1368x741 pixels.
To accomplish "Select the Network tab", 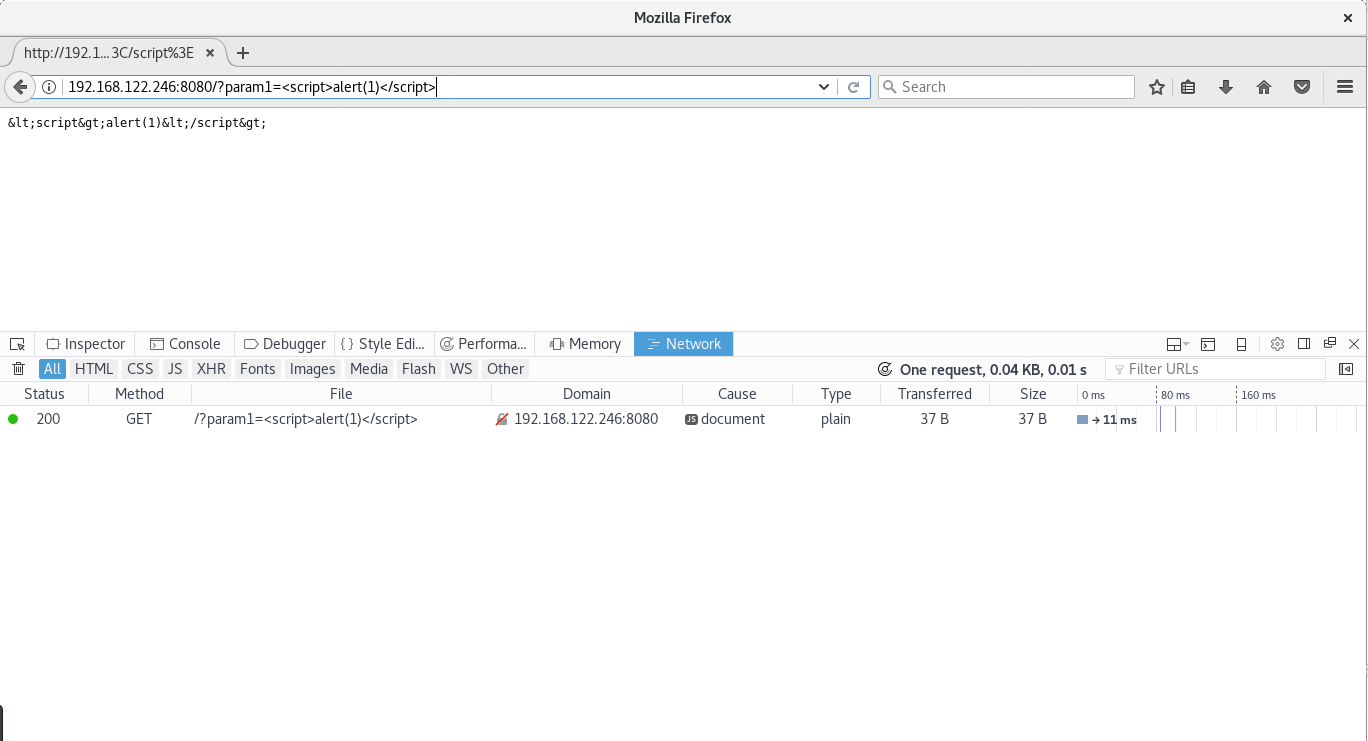I will (x=684, y=344).
